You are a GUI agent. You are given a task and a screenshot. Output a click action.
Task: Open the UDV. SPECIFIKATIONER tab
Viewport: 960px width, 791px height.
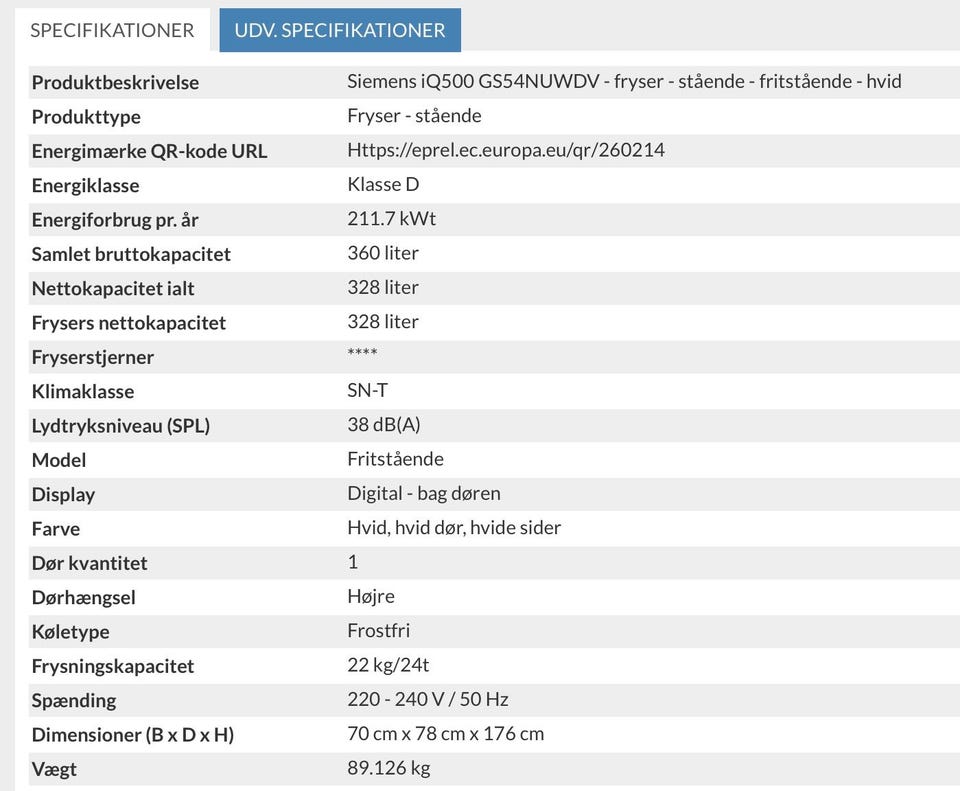tap(340, 30)
